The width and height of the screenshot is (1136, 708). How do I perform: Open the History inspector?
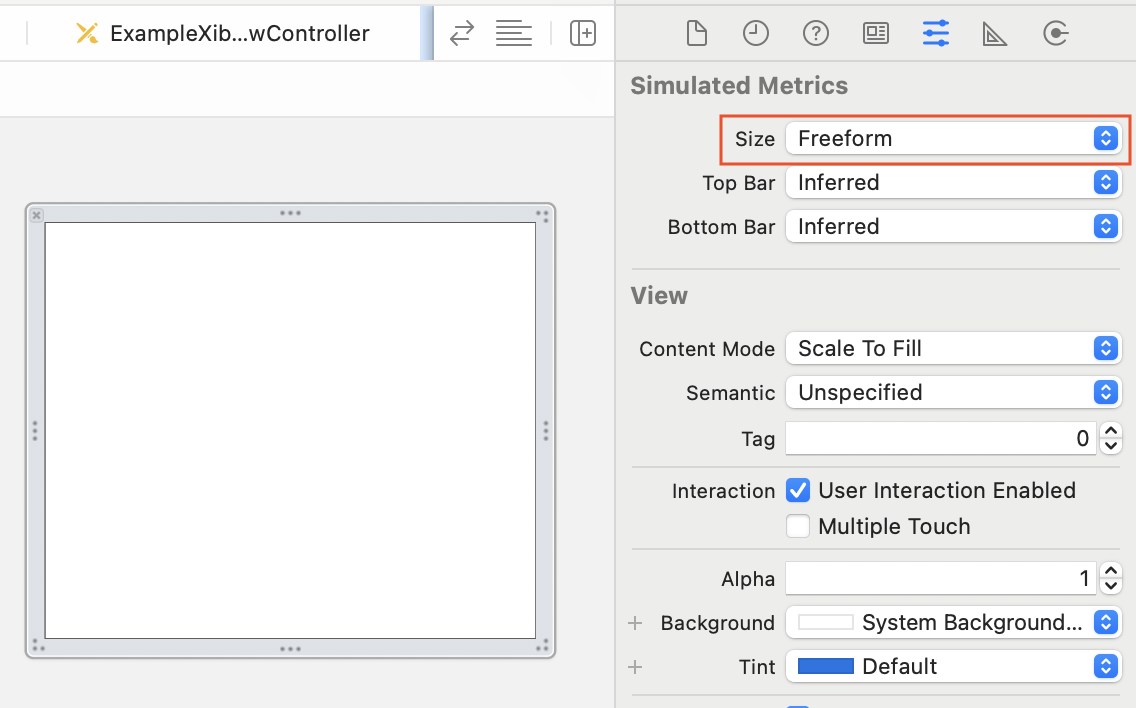point(756,34)
